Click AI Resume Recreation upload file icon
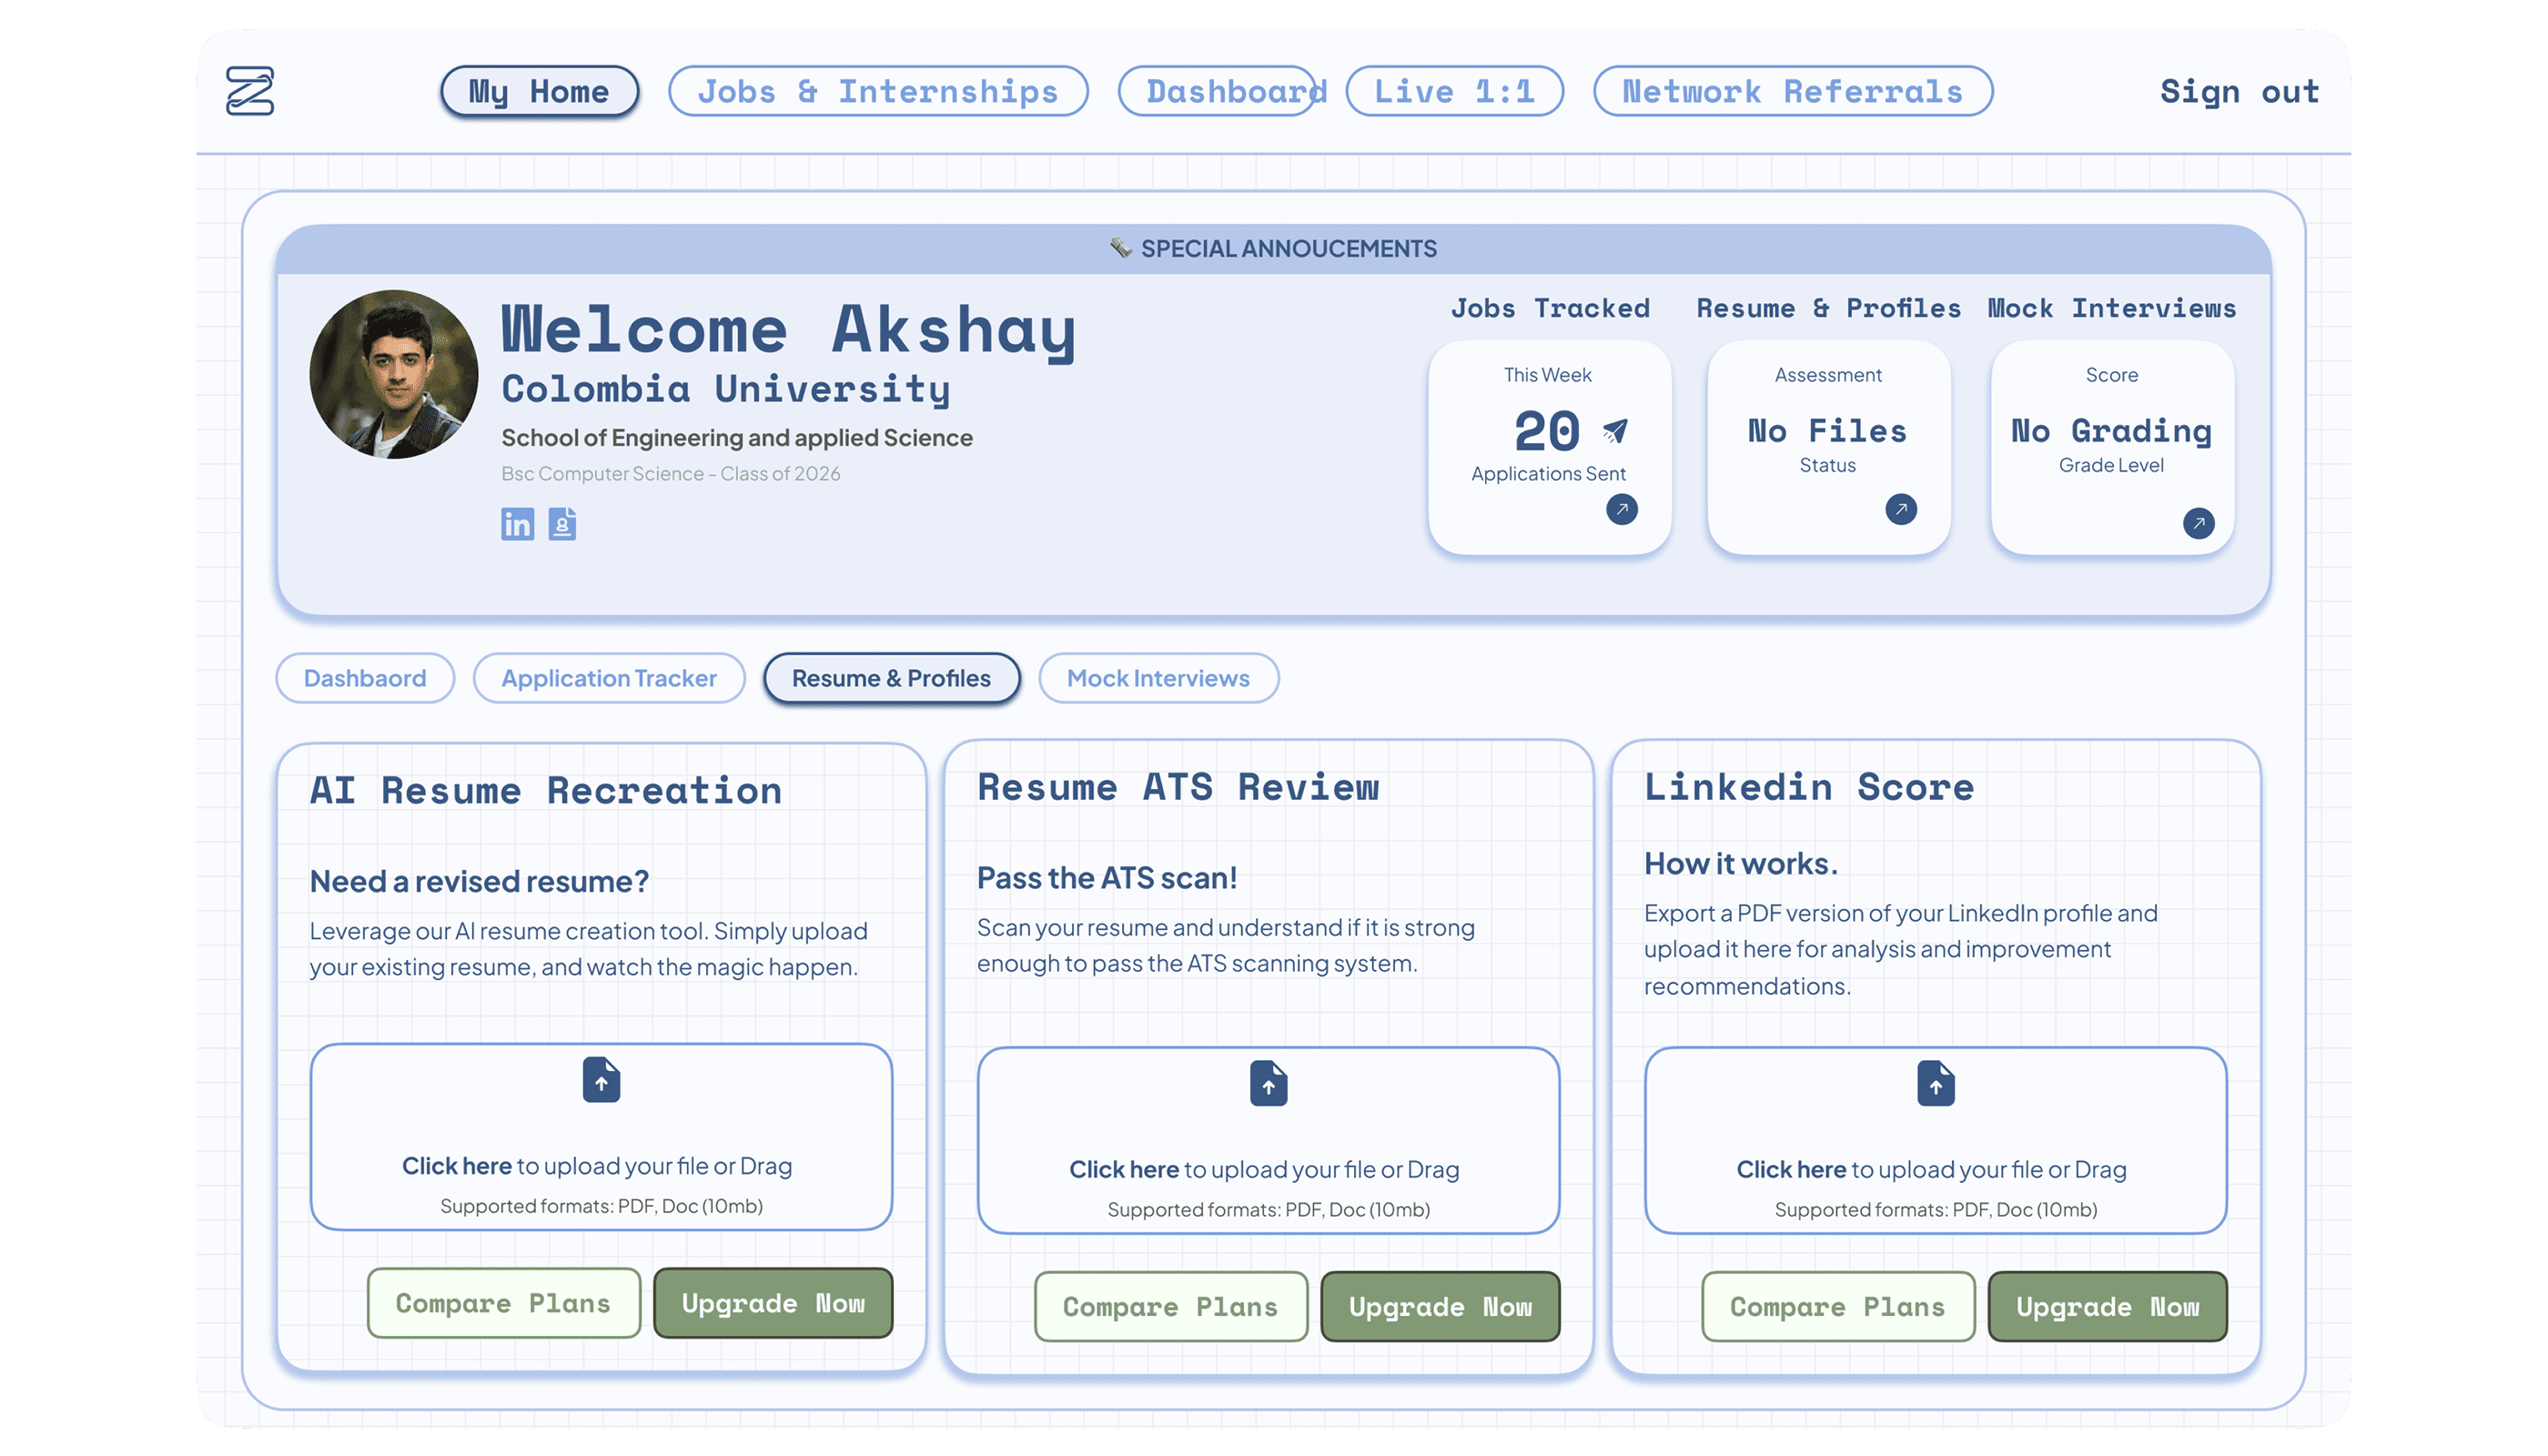 pos(601,1080)
